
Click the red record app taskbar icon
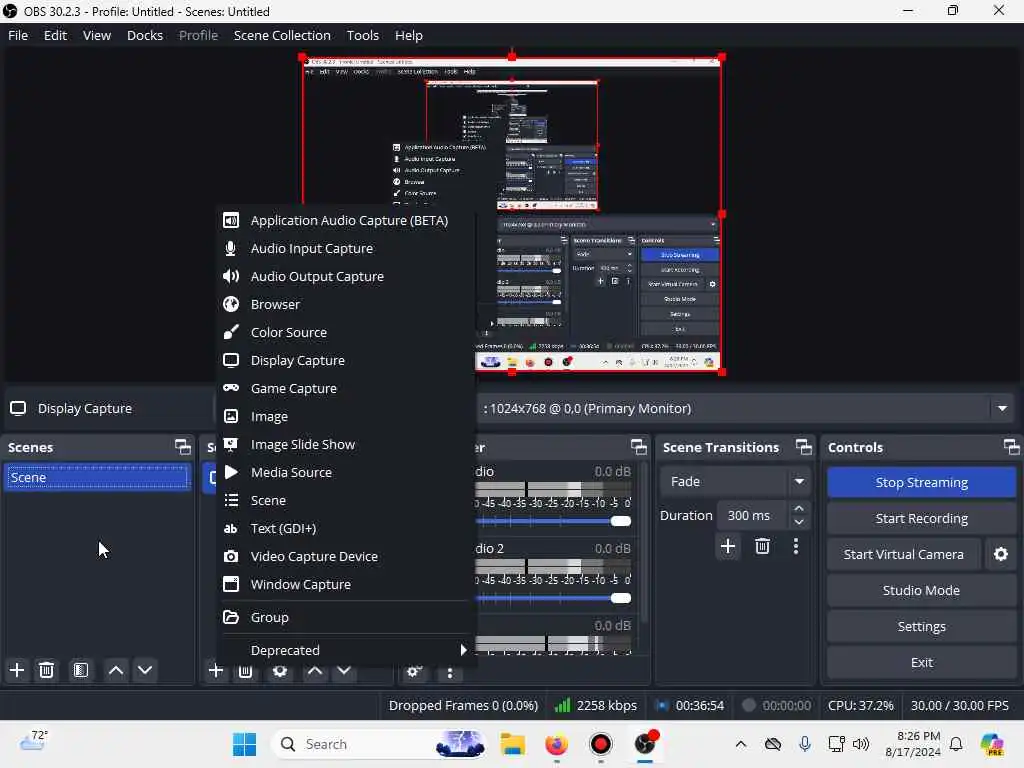pyautogui.click(x=600, y=744)
